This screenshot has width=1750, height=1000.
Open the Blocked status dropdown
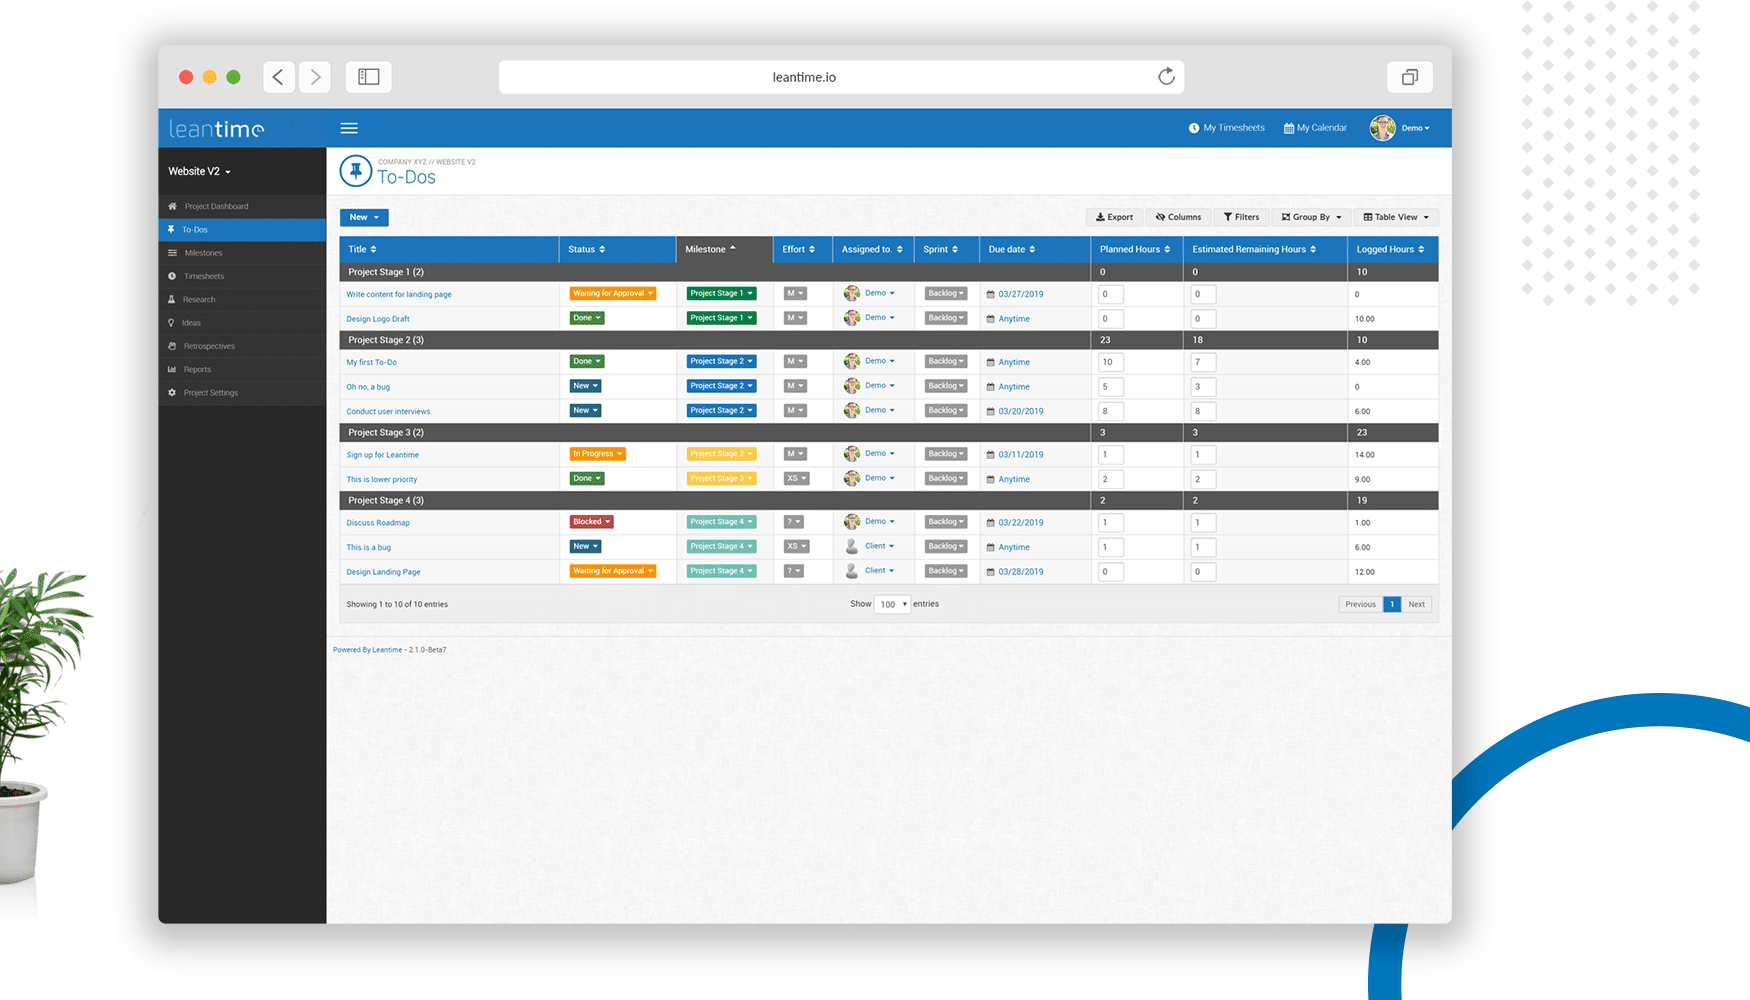pyautogui.click(x=591, y=522)
